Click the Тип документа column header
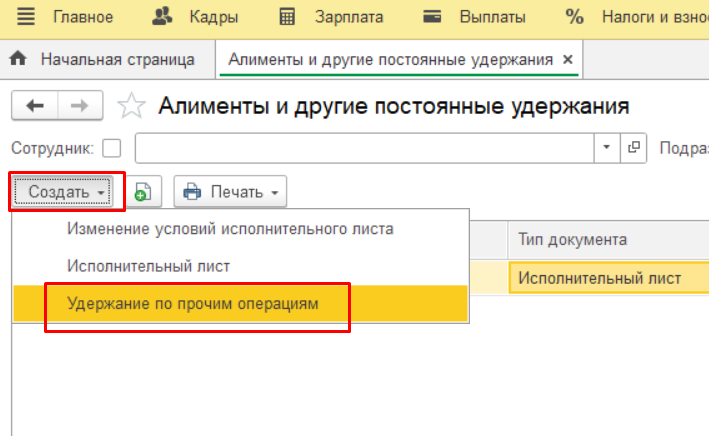 tap(573, 240)
